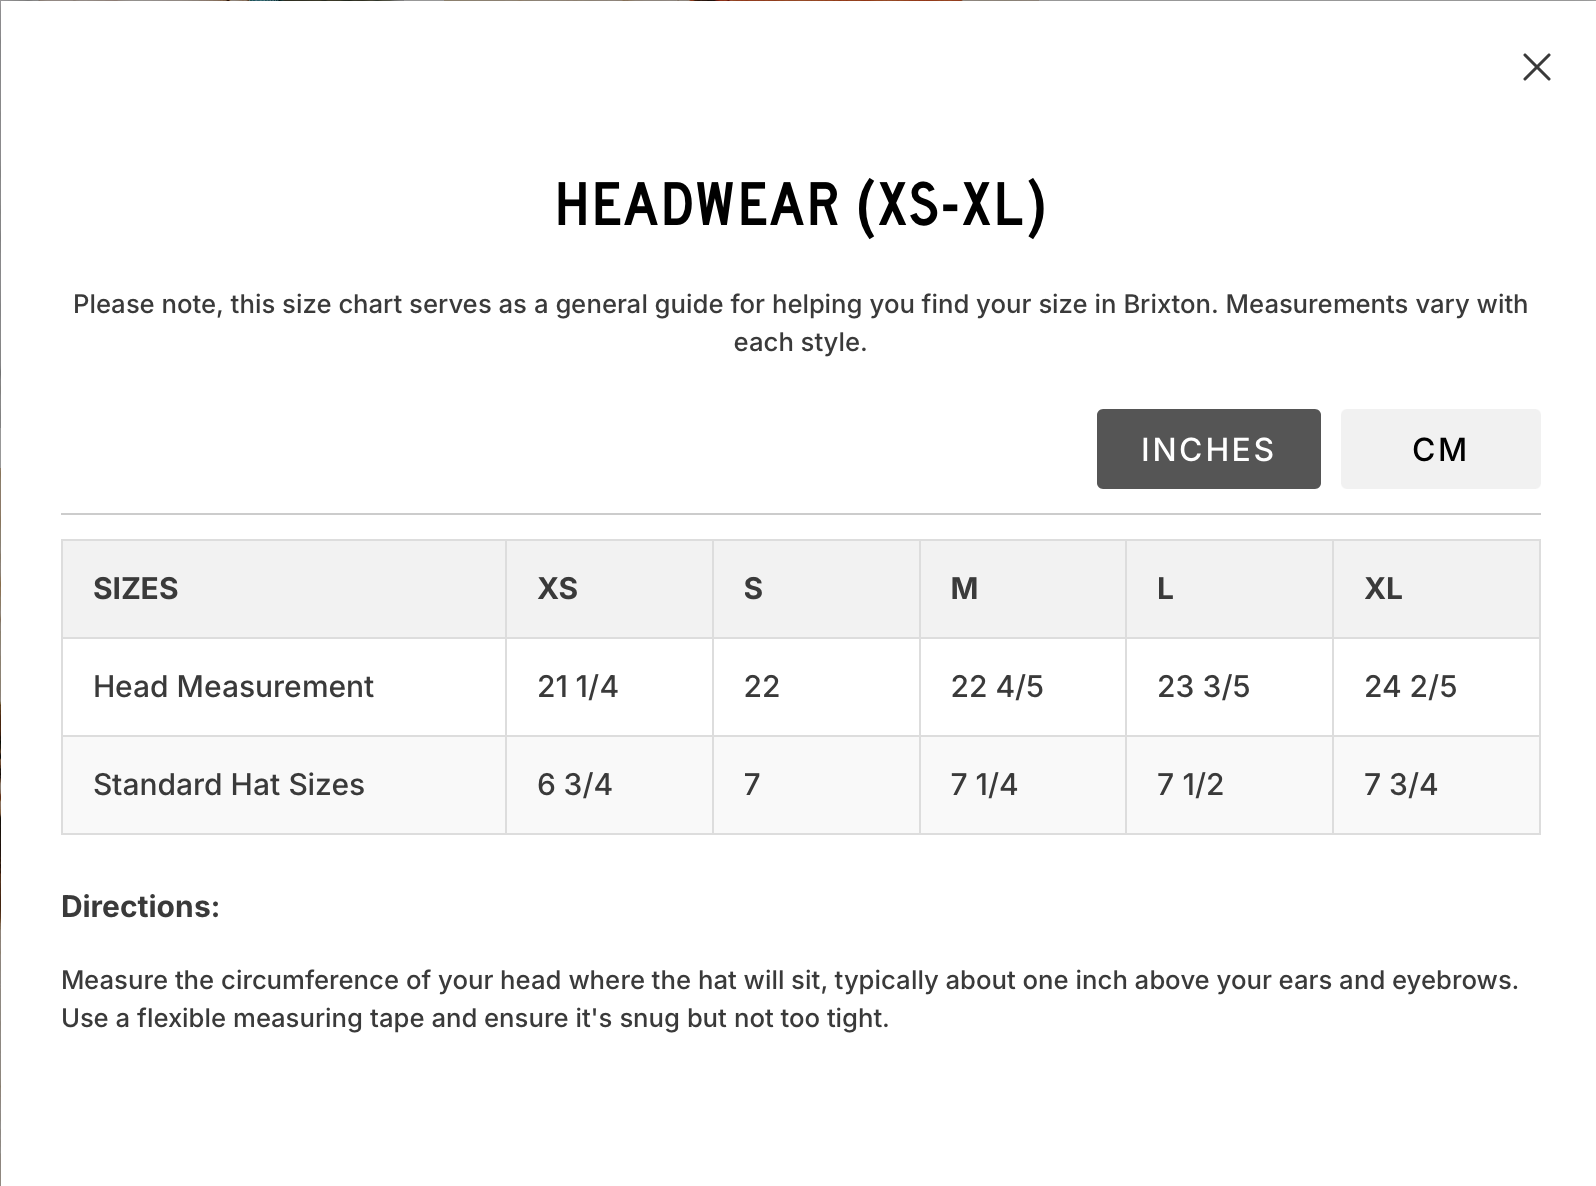
Task: Click the 7 1/4 hat size cell
Action: [984, 785]
